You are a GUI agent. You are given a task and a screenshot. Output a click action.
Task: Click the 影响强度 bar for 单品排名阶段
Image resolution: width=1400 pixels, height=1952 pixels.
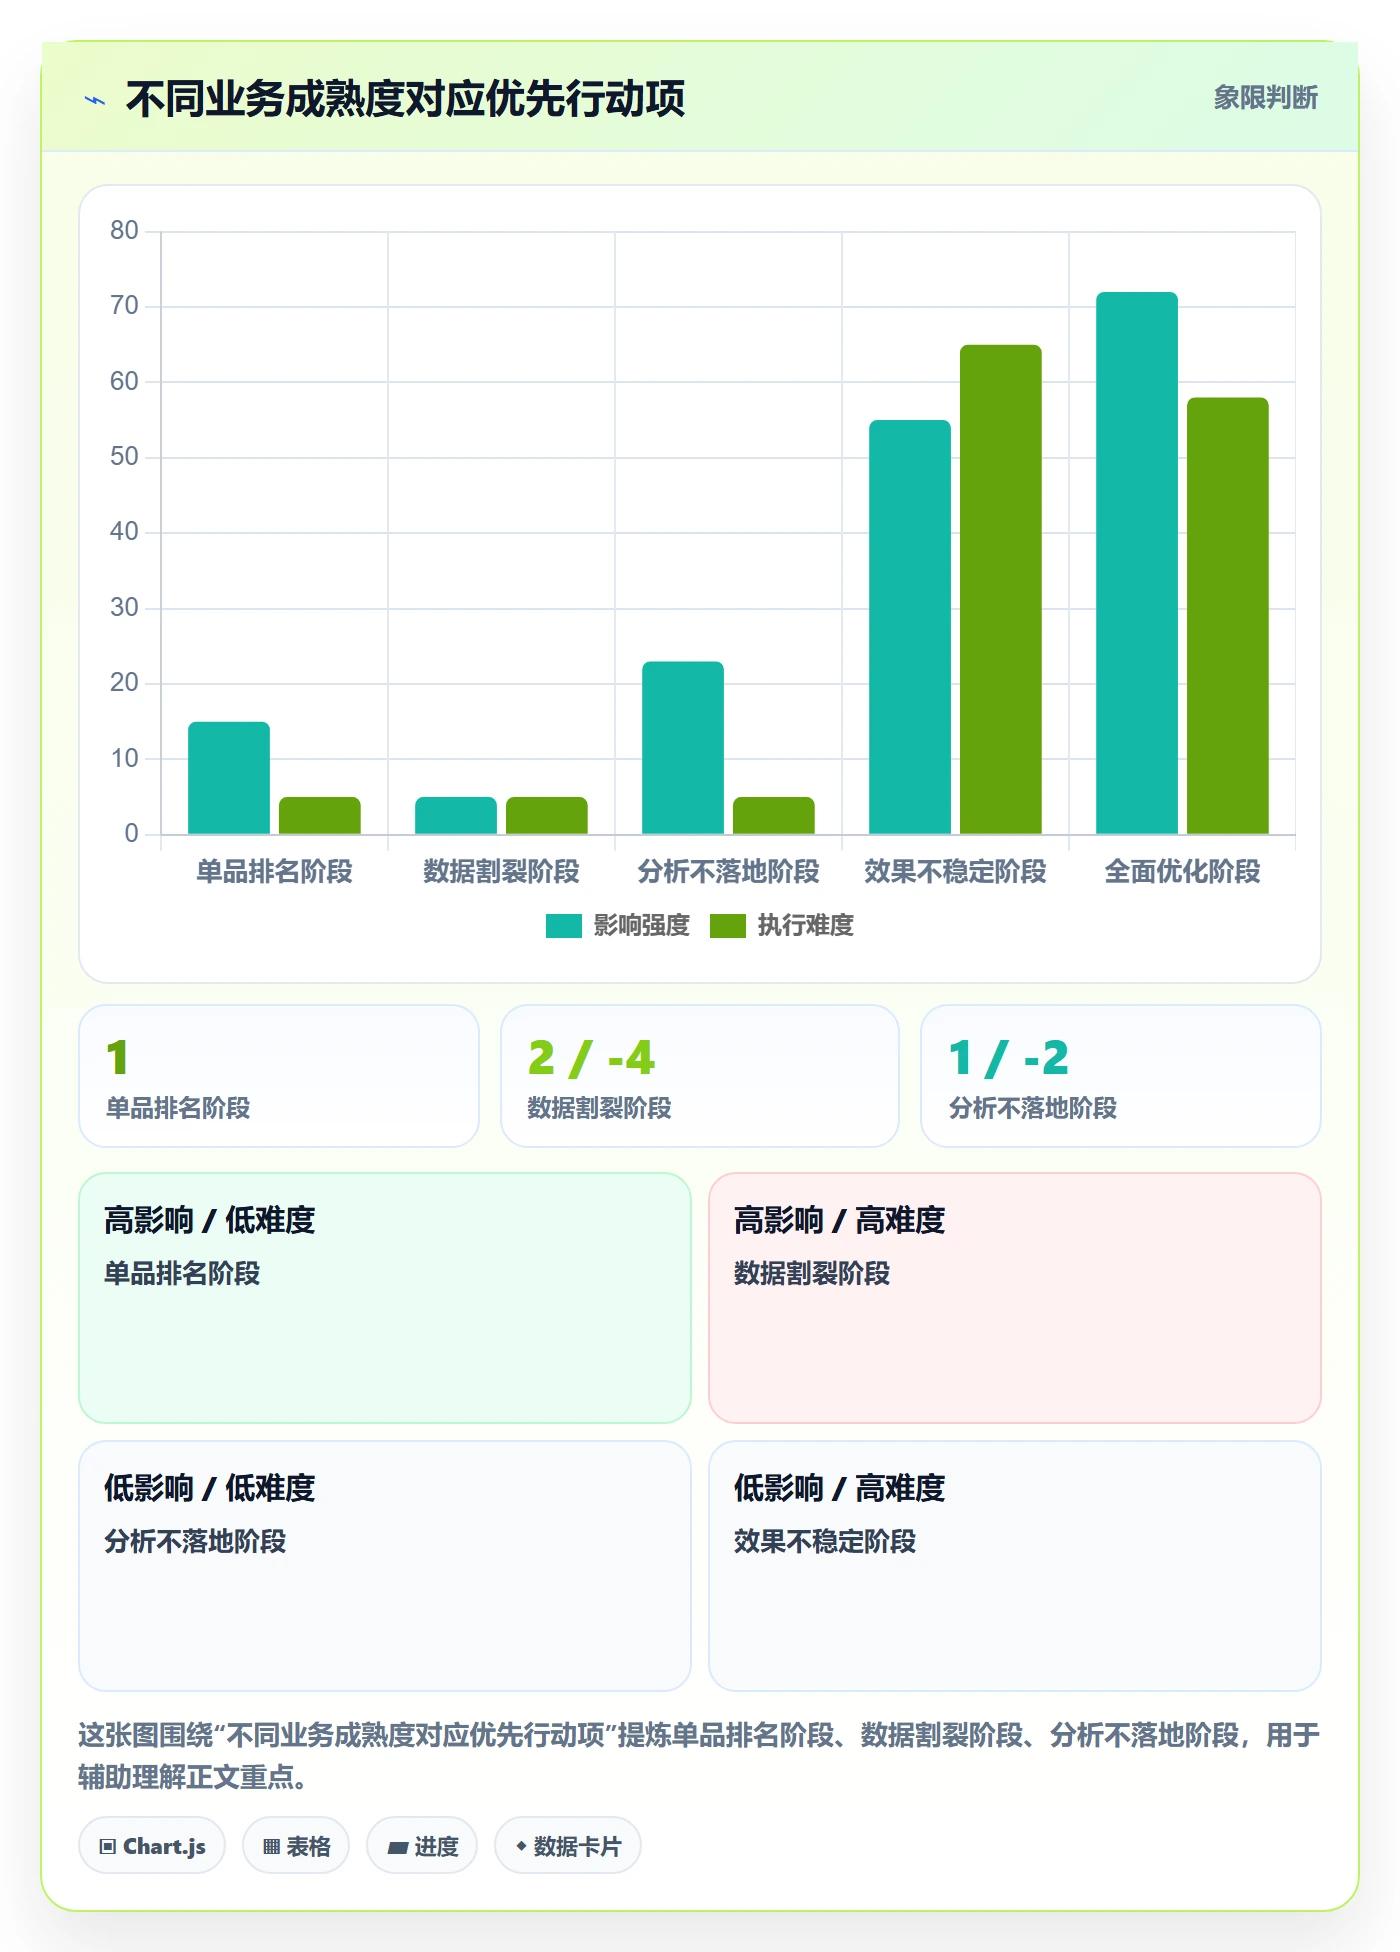click(x=229, y=778)
